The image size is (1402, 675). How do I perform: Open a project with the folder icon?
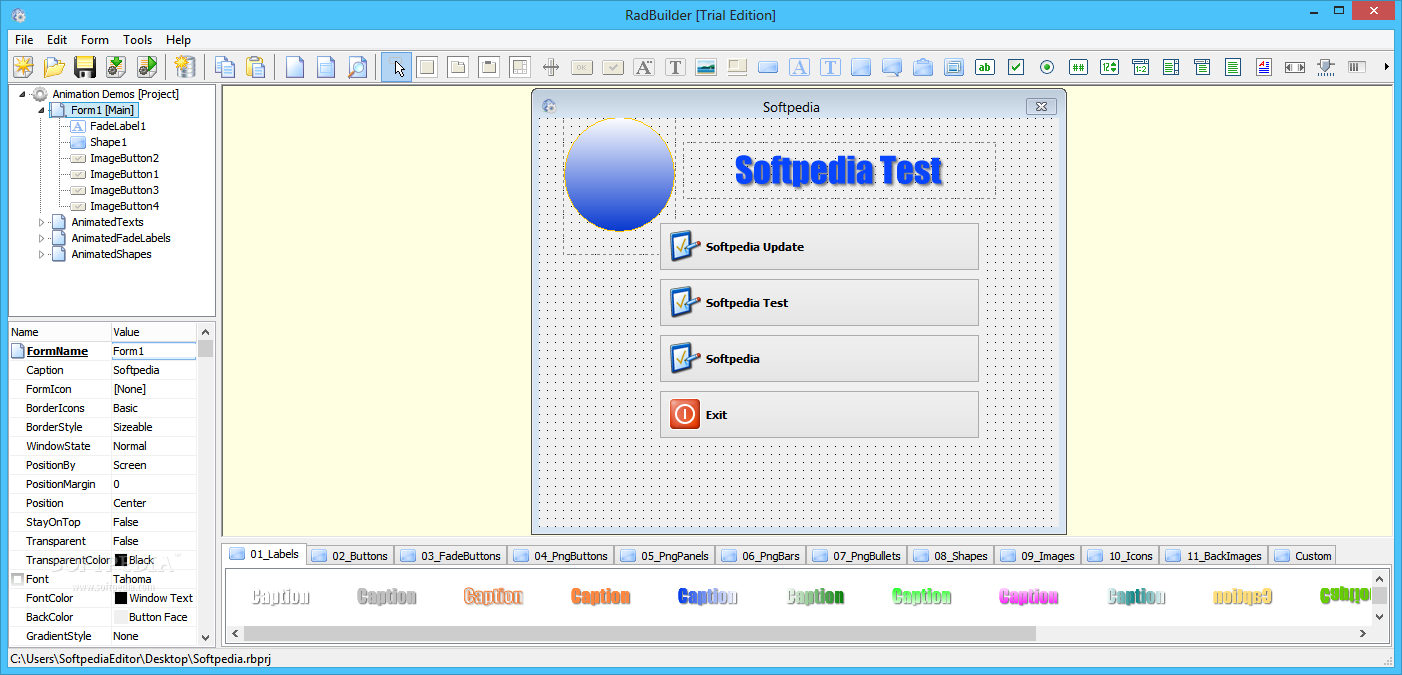(x=54, y=67)
